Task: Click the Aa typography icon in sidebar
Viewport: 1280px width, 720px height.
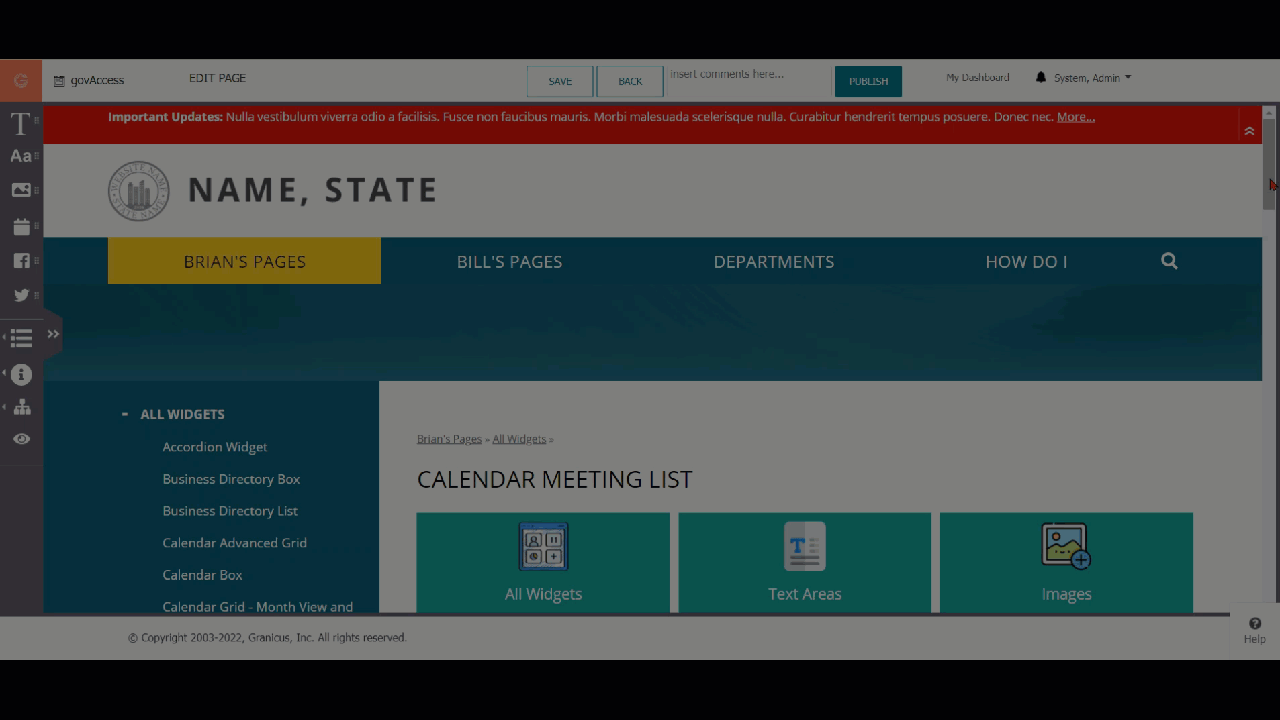Action: pyautogui.click(x=20, y=156)
